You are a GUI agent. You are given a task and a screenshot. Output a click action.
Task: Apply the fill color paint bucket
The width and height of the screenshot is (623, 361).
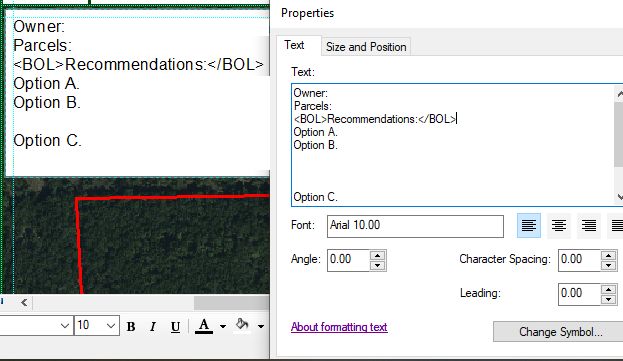pos(242,325)
